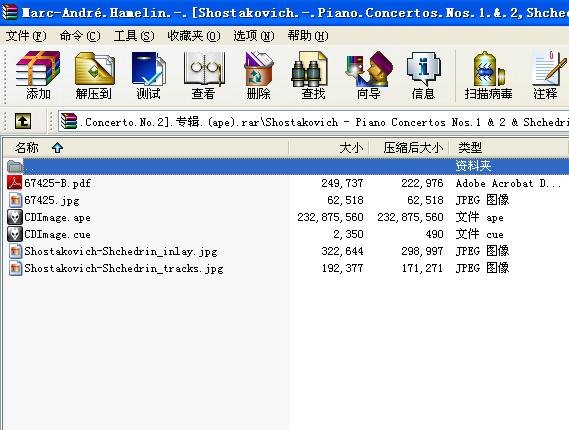
Task: Click type cell '文件 cue'
Action: 480,234
